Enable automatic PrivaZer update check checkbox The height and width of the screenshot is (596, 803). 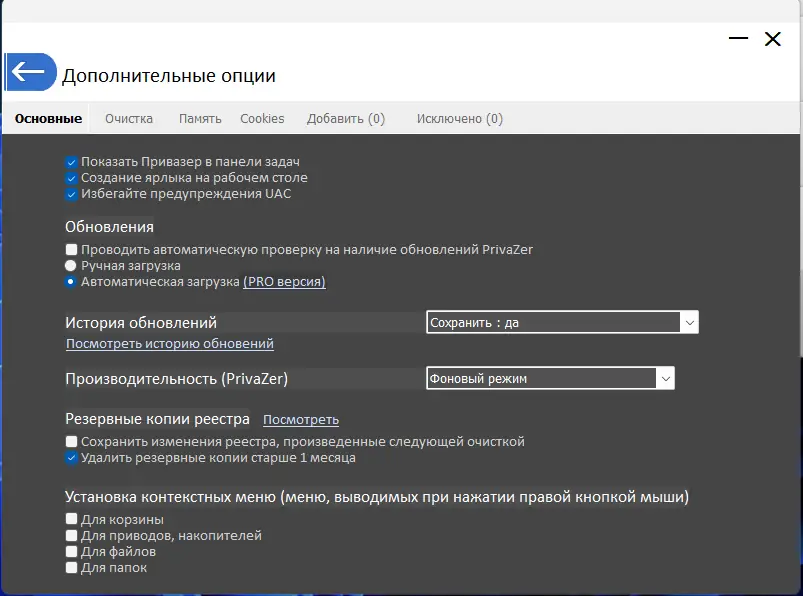coord(71,249)
